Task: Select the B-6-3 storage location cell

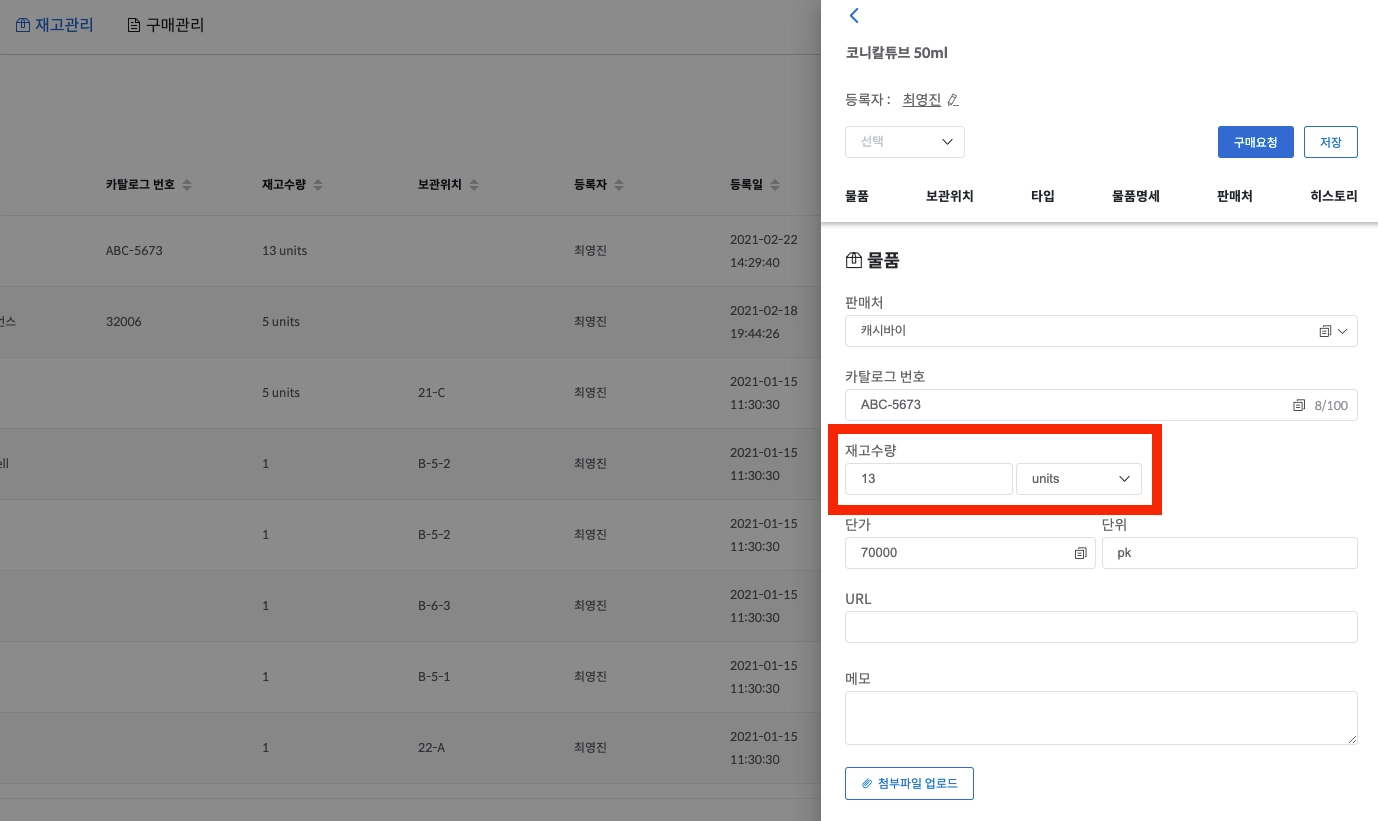Action: 434,606
